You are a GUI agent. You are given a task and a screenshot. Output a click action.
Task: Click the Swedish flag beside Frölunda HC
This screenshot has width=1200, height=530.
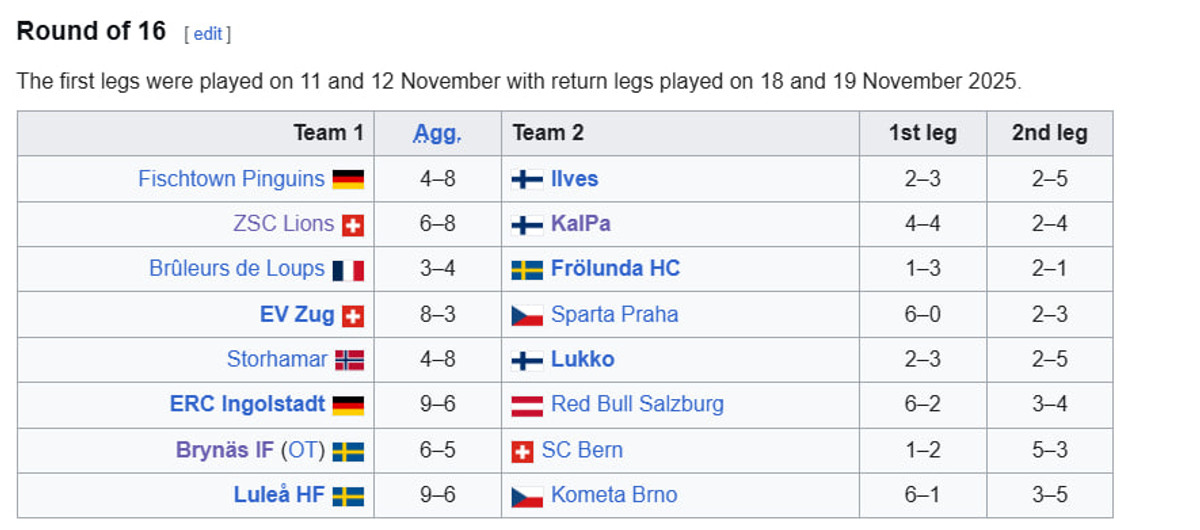coord(527,270)
